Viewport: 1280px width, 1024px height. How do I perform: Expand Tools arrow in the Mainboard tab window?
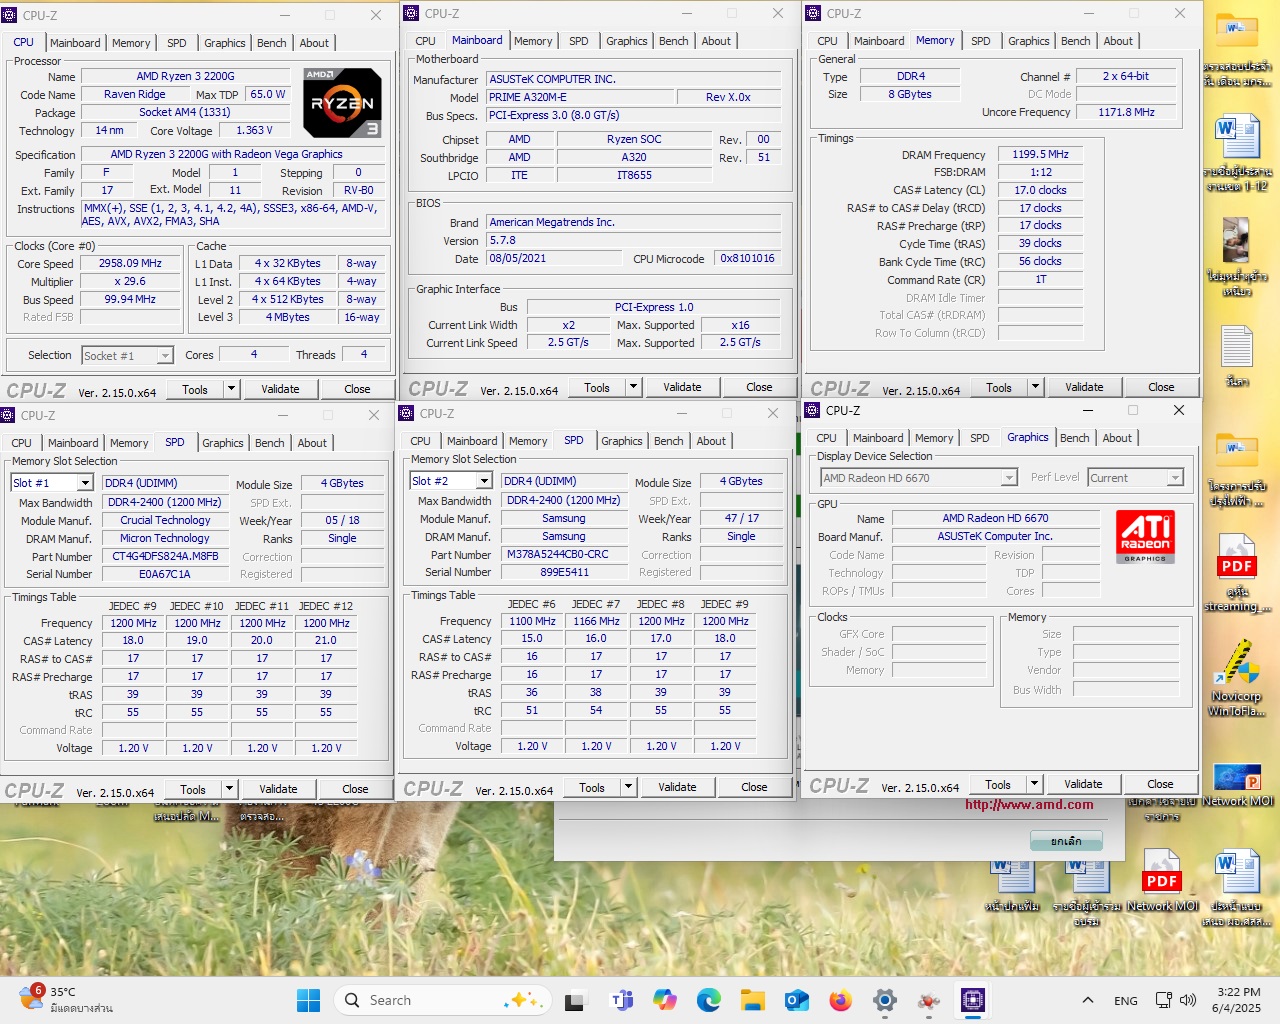pos(633,387)
